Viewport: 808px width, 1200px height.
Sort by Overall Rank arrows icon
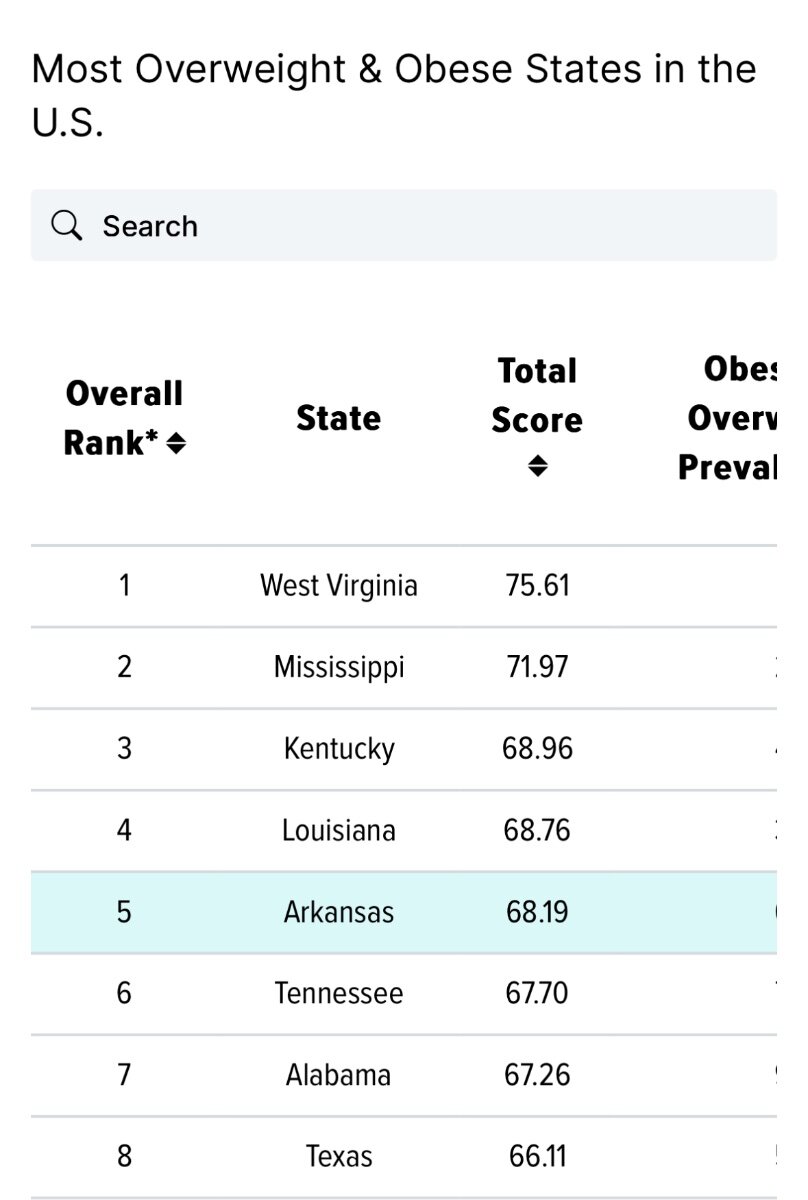click(x=175, y=443)
